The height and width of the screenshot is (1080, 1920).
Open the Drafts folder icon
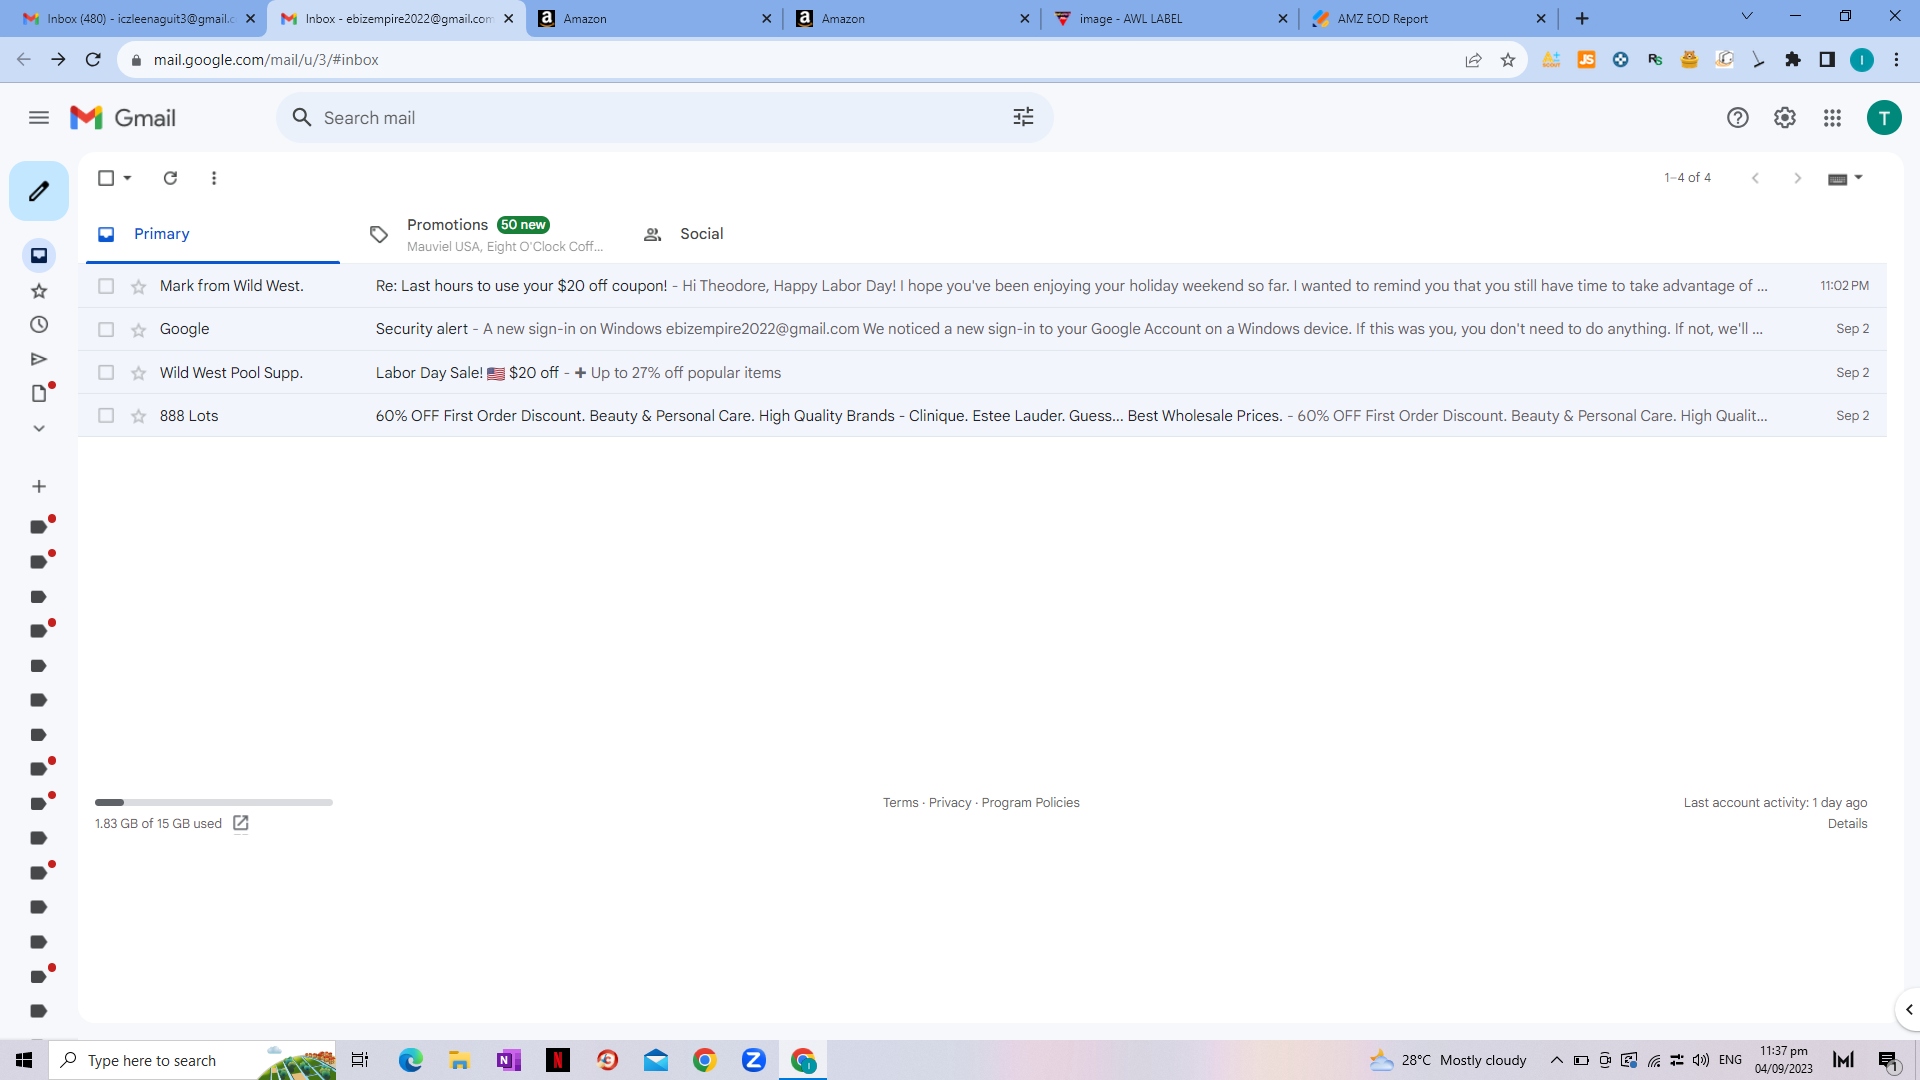[x=39, y=393]
